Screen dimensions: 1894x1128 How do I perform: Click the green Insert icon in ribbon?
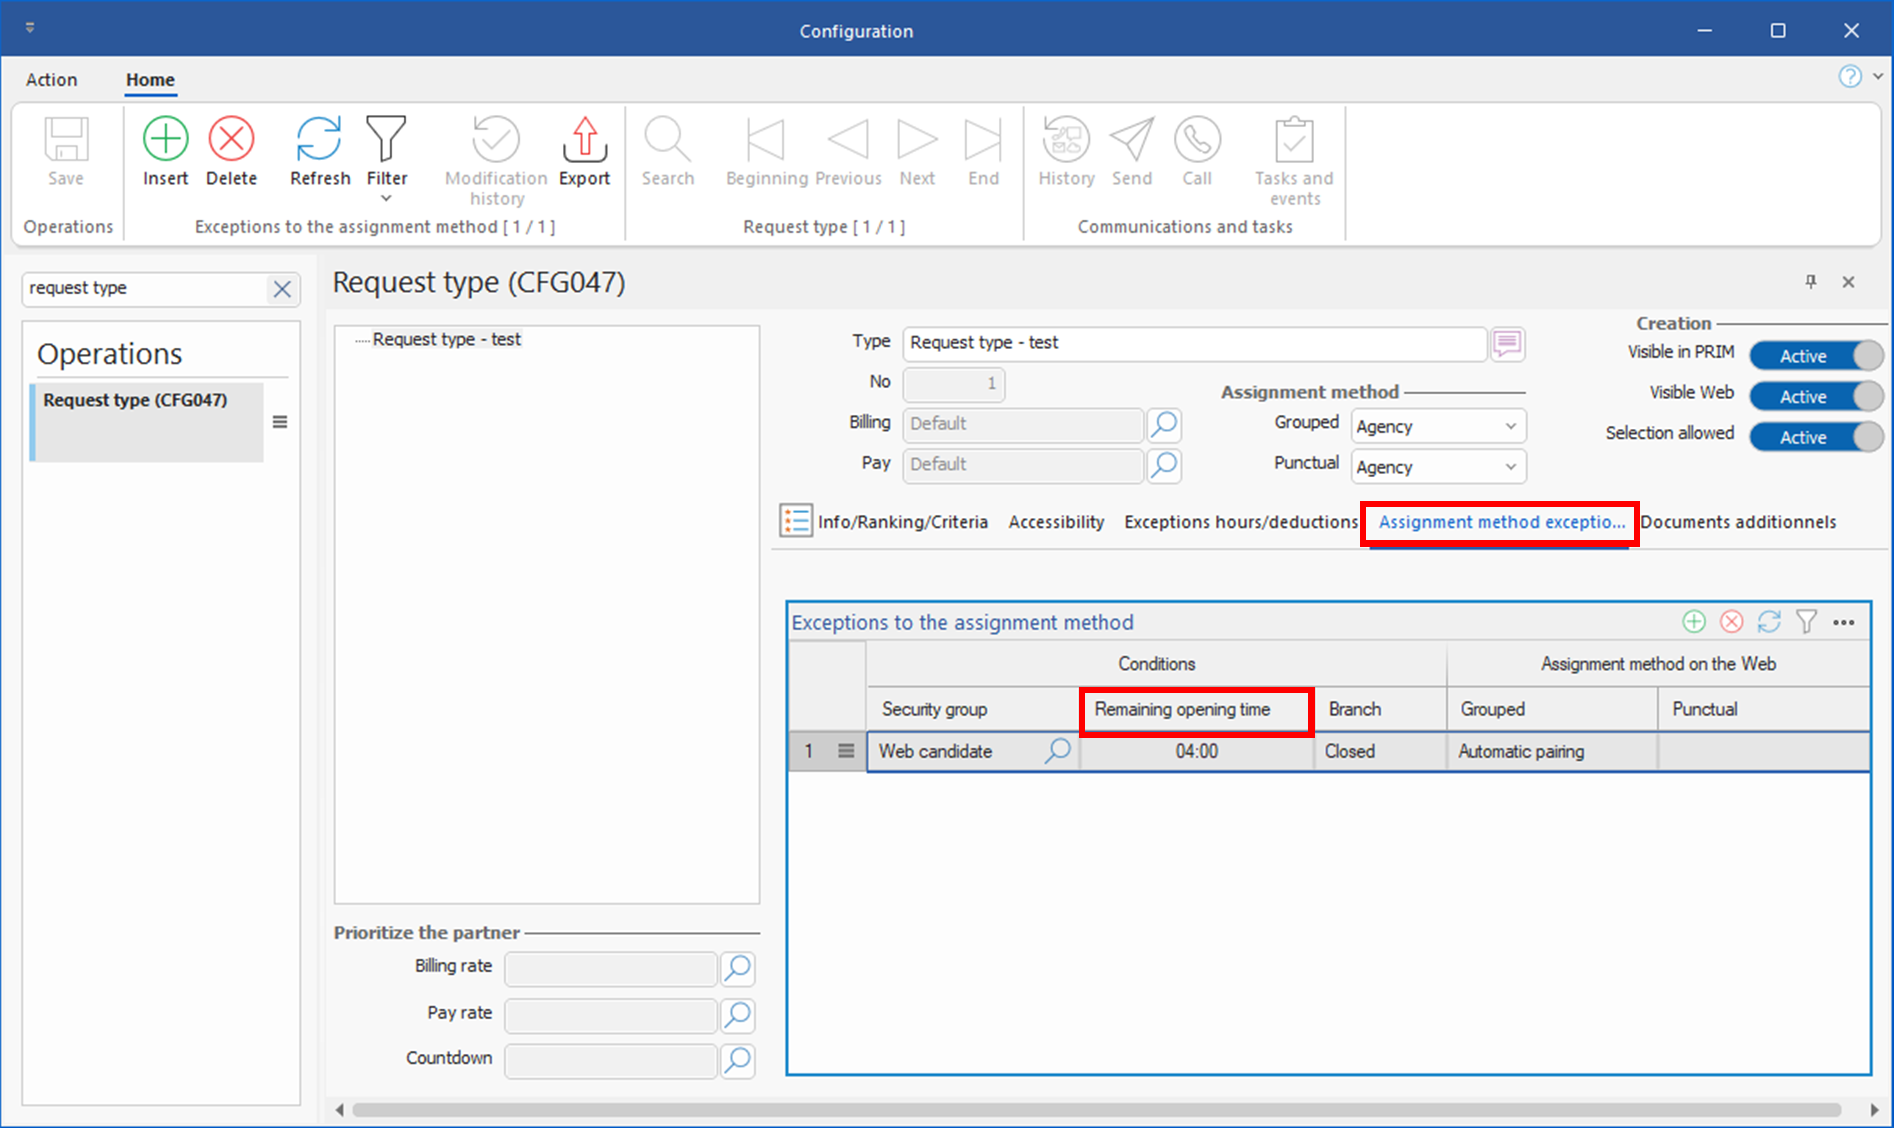pos(165,139)
